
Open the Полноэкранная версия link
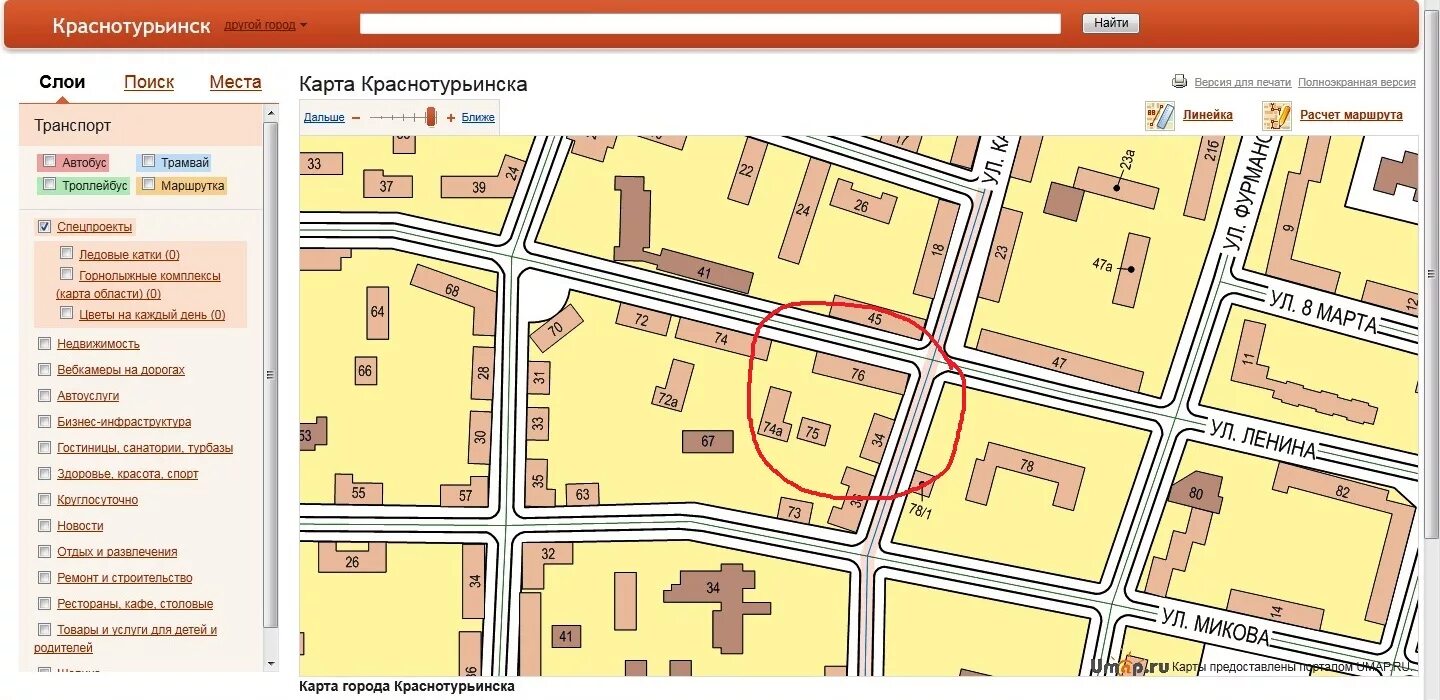coord(1357,81)
